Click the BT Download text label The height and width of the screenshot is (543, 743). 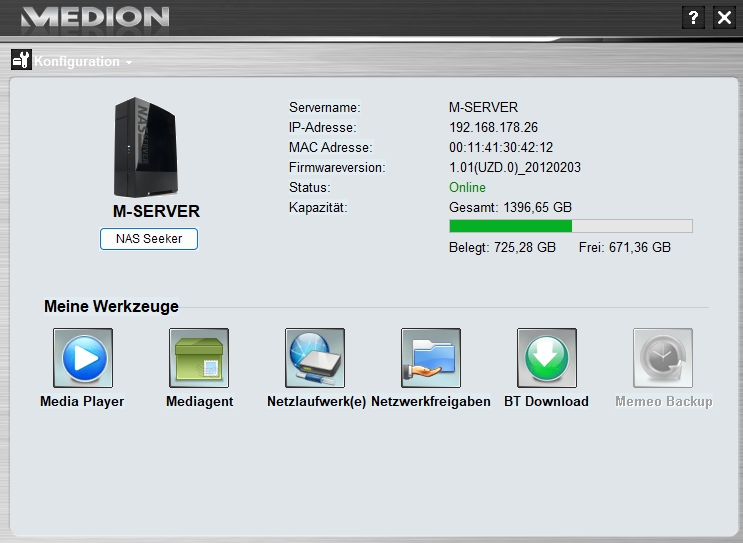(546, 402)
